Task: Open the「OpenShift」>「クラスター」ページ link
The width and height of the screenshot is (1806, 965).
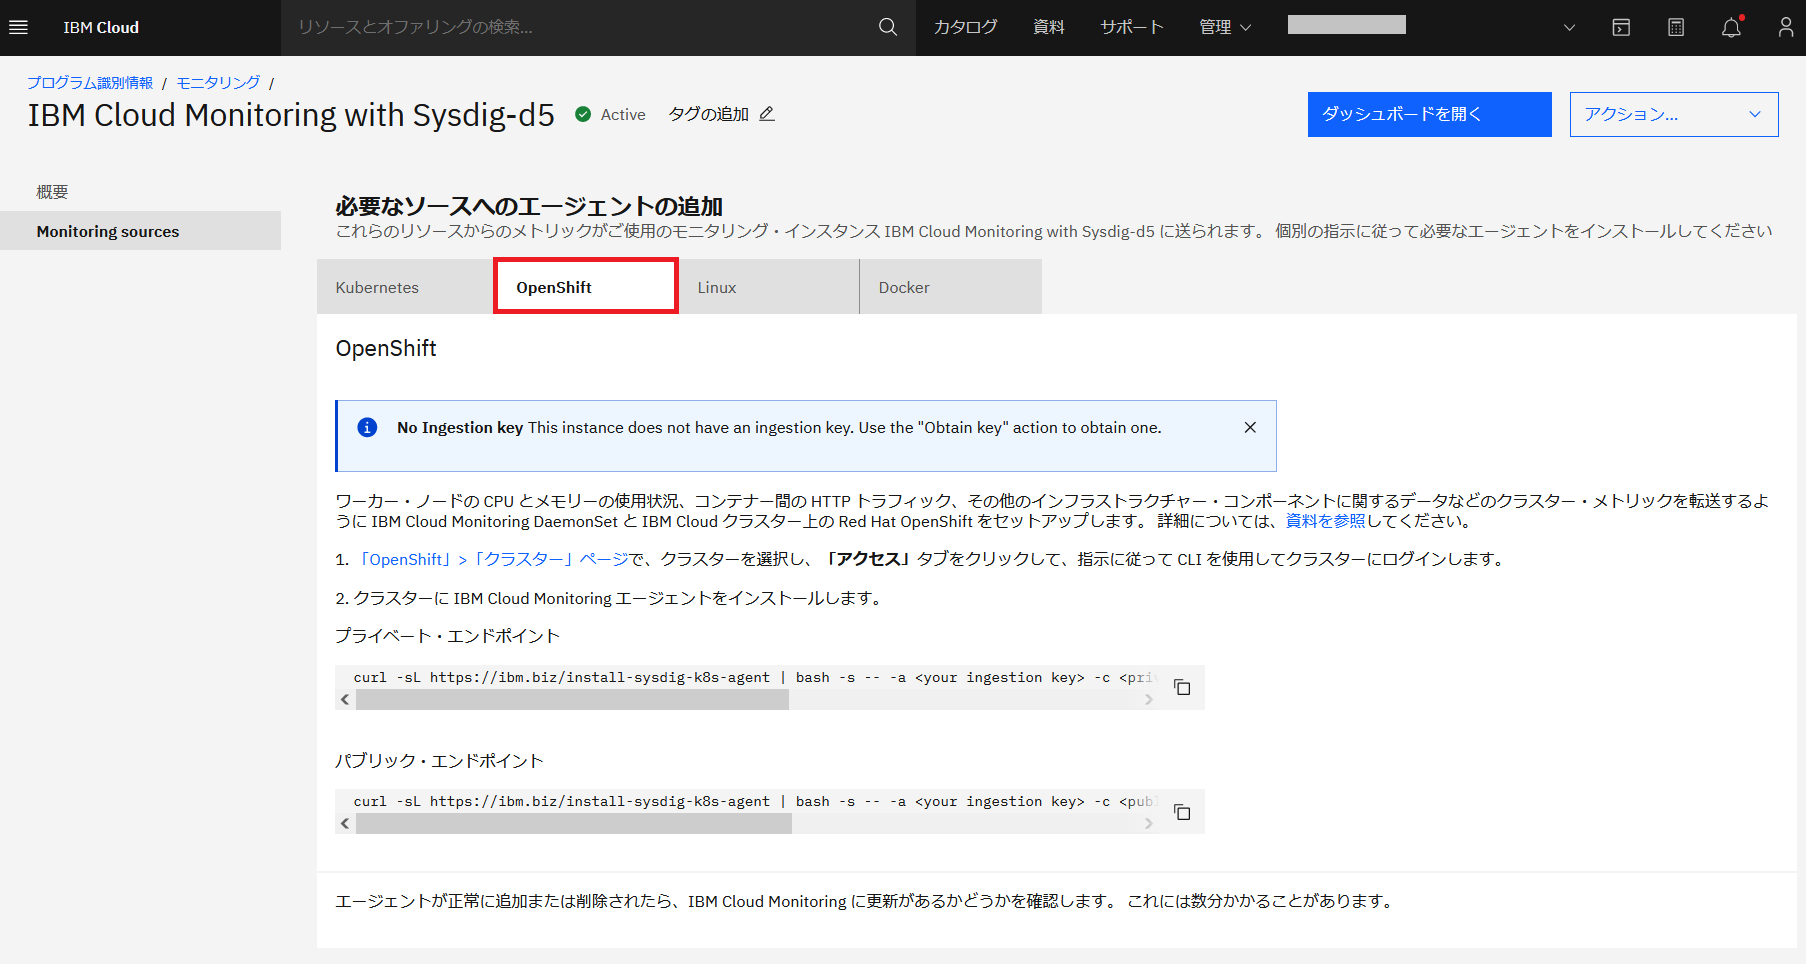Action: [491, 559]
